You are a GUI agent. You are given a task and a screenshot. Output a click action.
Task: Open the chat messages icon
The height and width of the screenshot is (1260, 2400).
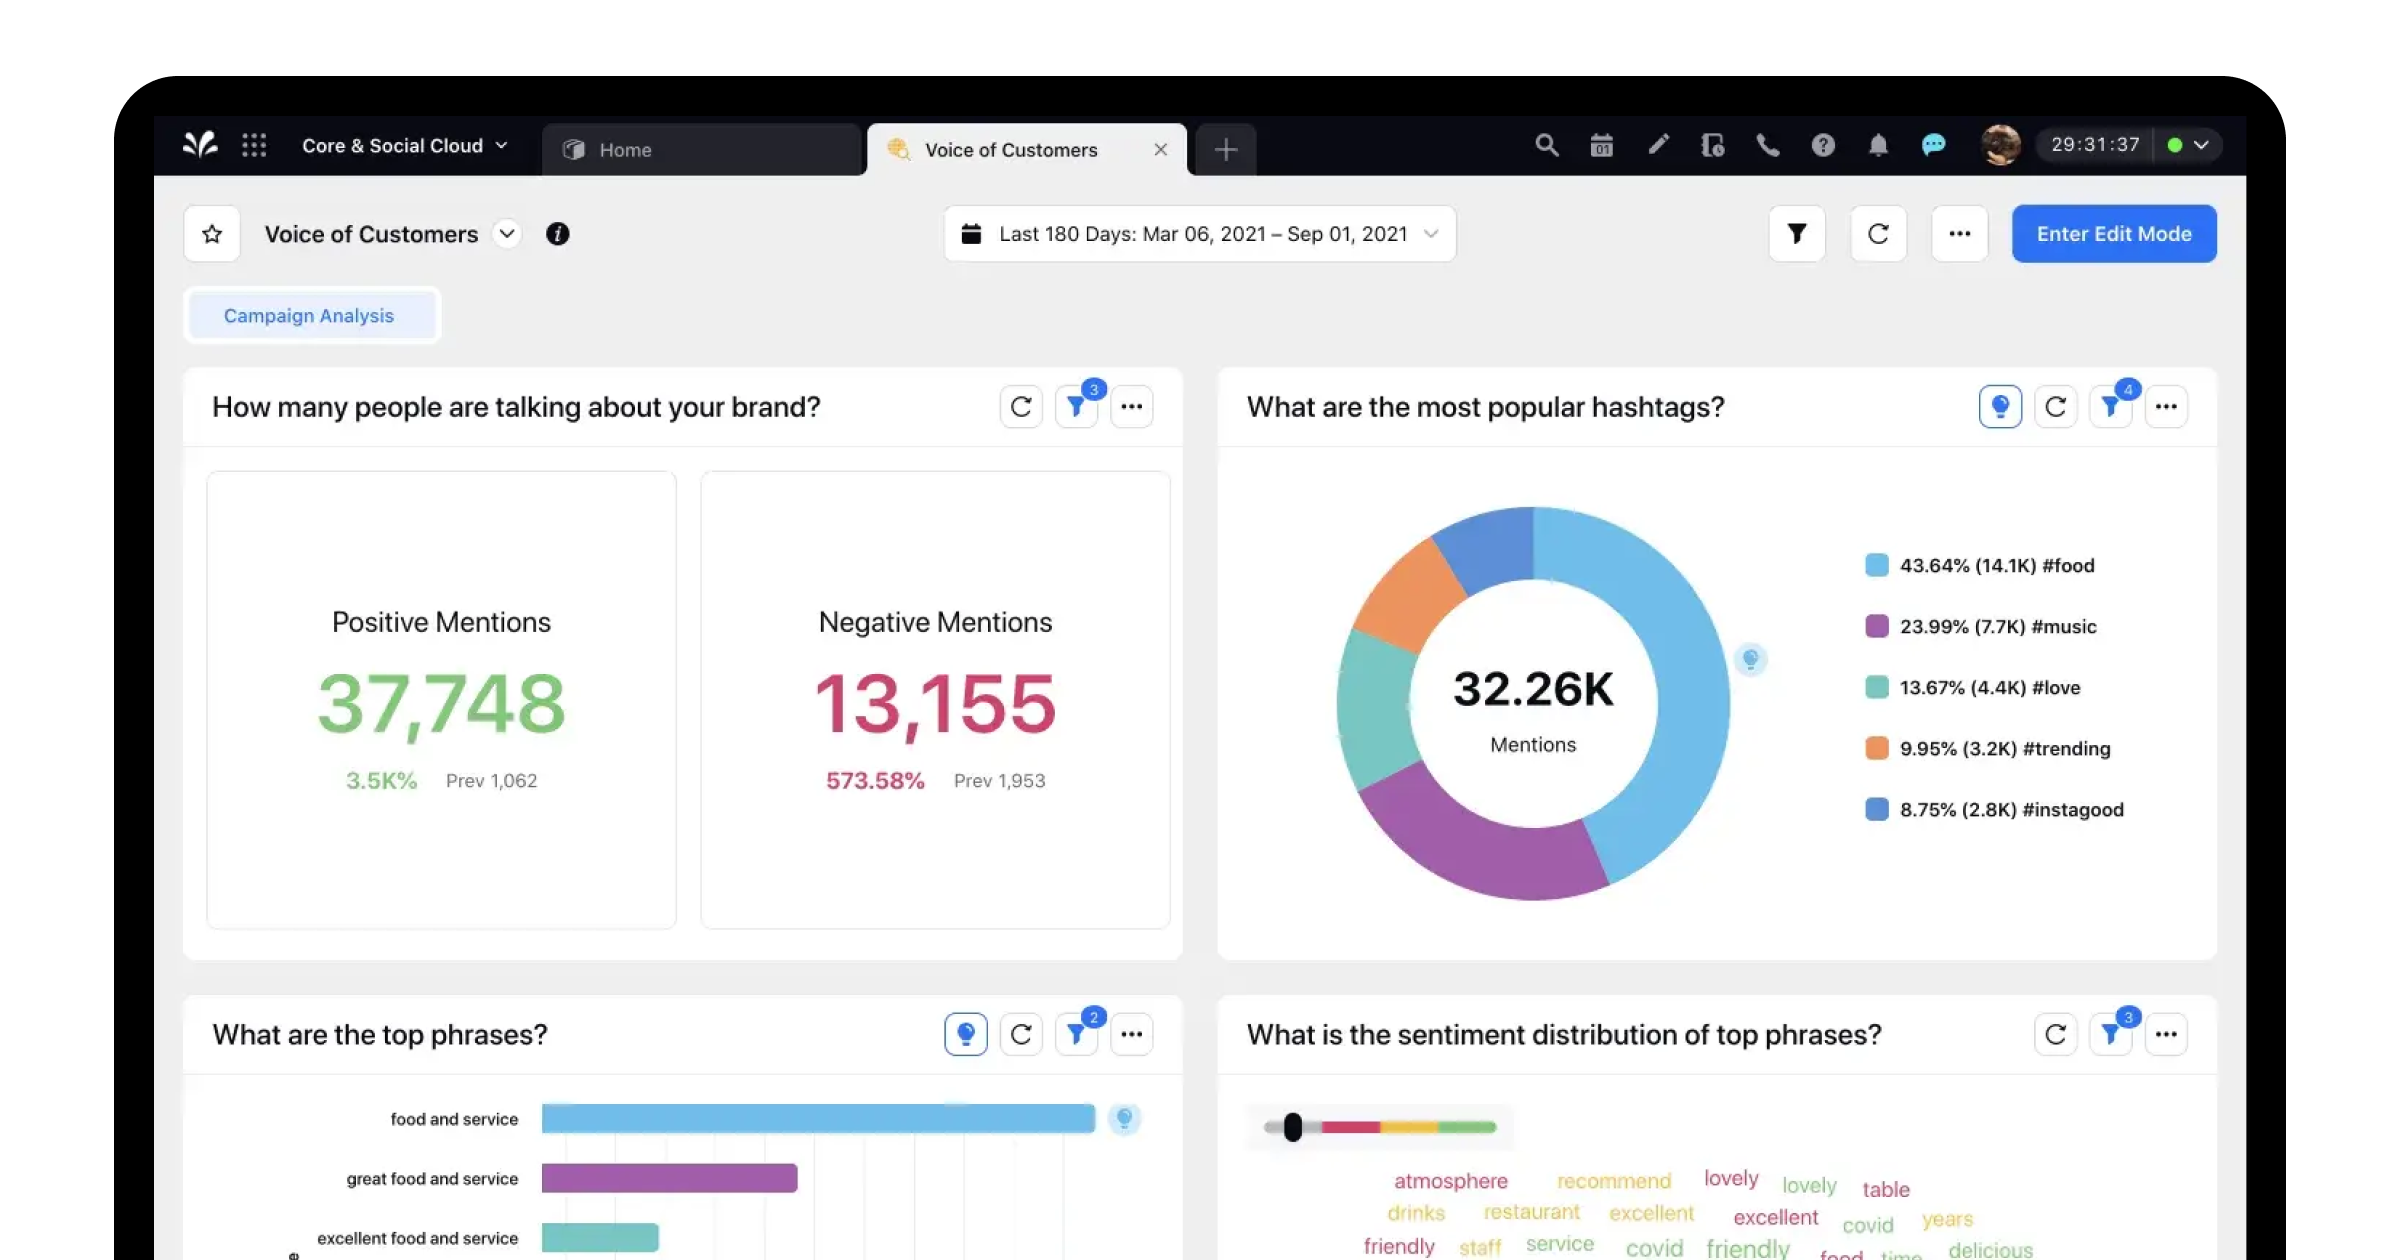click(1933, 146)
